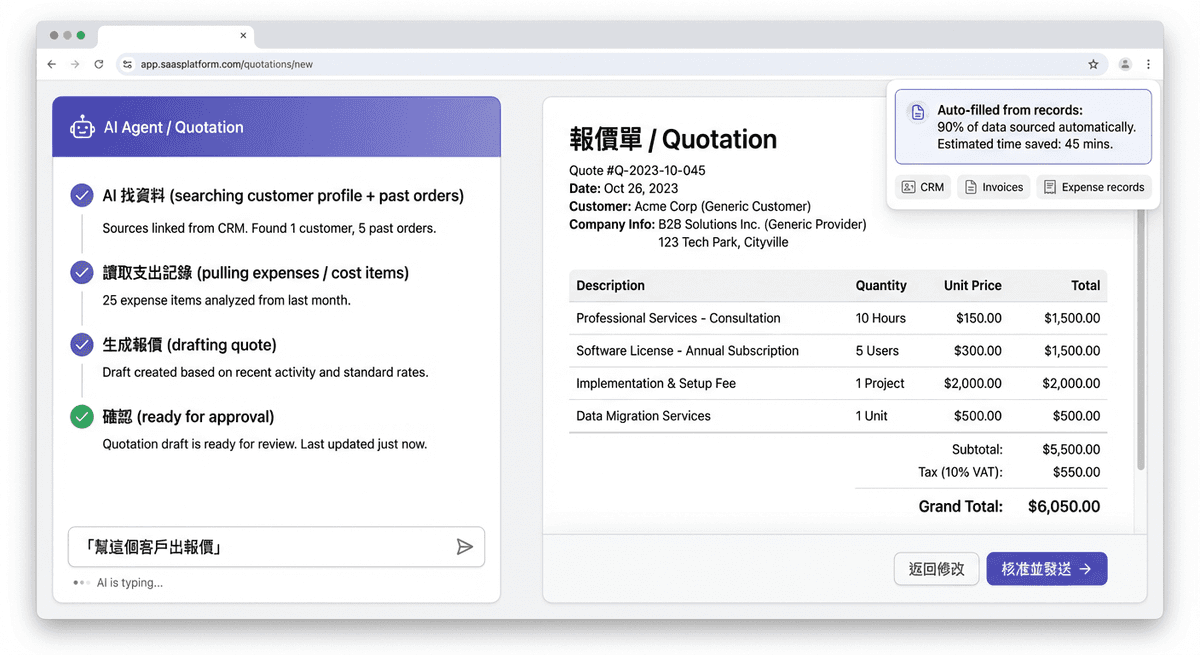Reload the quotation page
This screenshot has height=655, width=1200.
[x=99, y=64]
